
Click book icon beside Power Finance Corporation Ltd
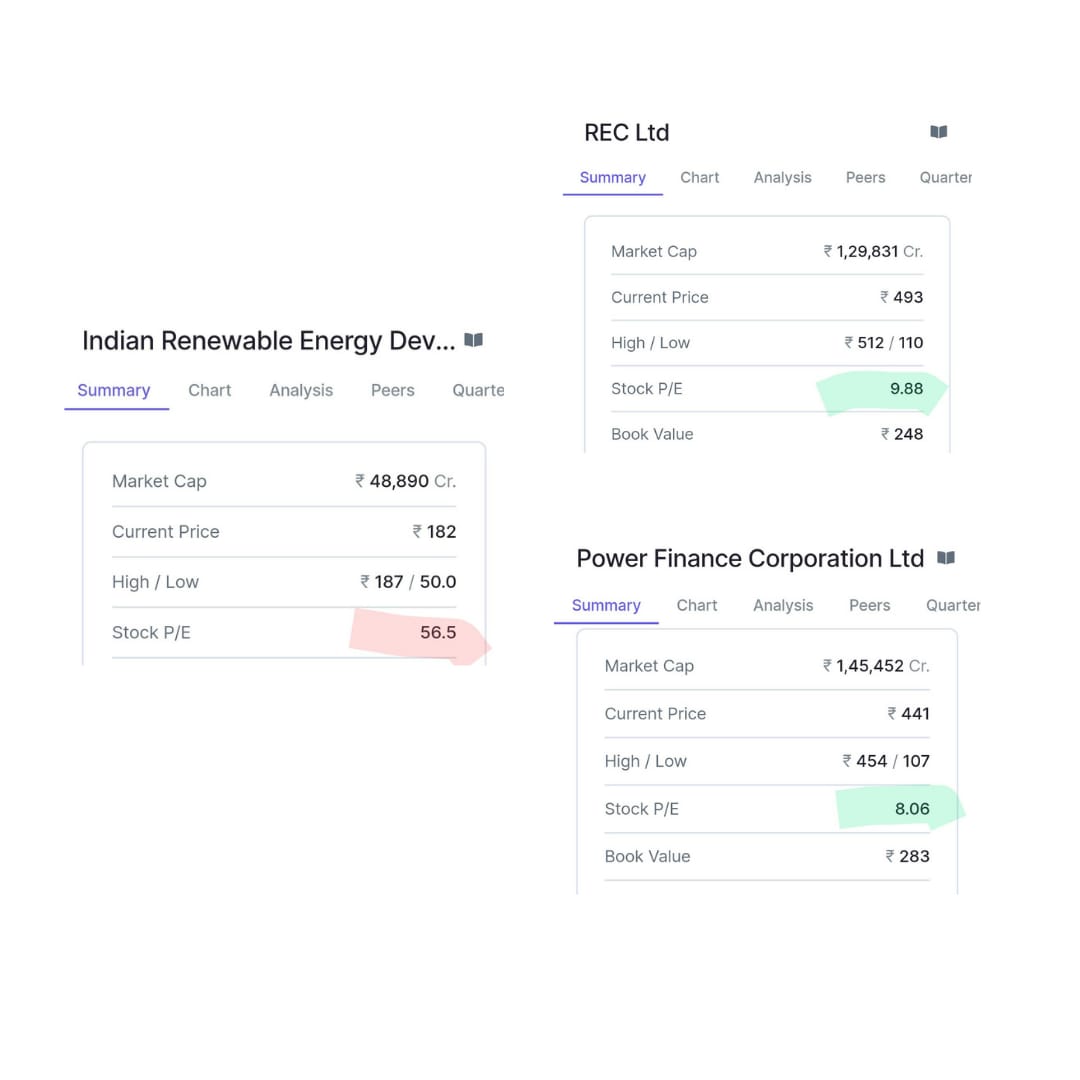pyautogui.click(x=946, y=558)
